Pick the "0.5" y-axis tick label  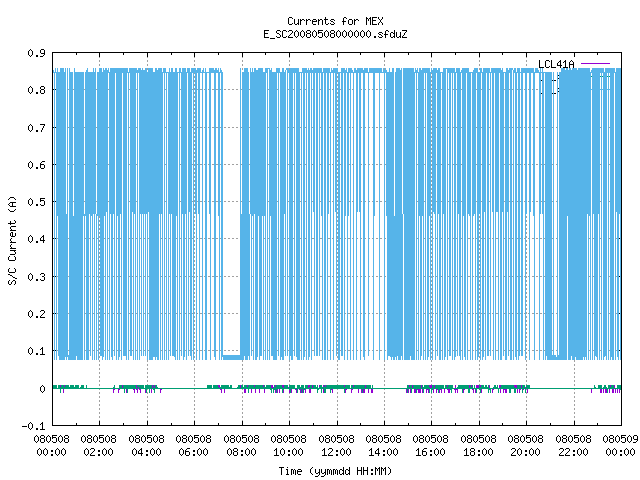pyautogui.click(x=37, y=202)
